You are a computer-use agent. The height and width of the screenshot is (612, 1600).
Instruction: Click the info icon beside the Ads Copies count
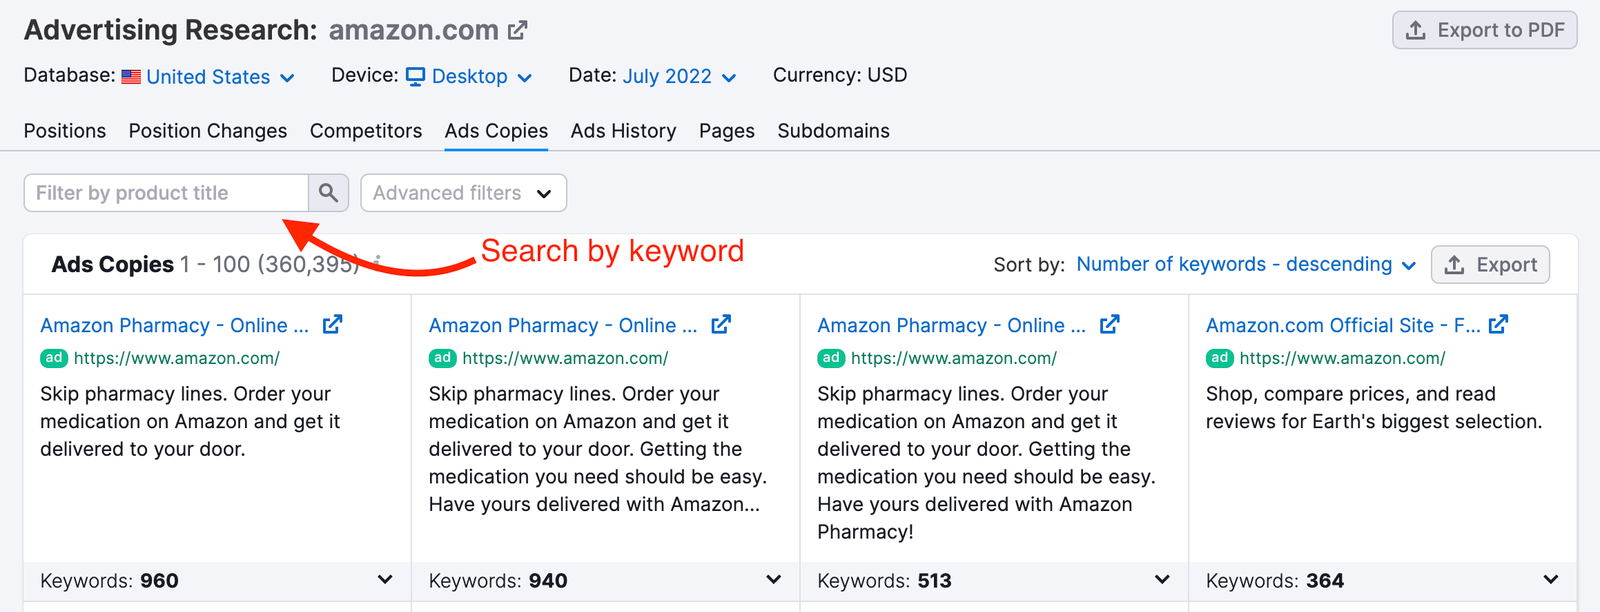[x=377, y=263]
